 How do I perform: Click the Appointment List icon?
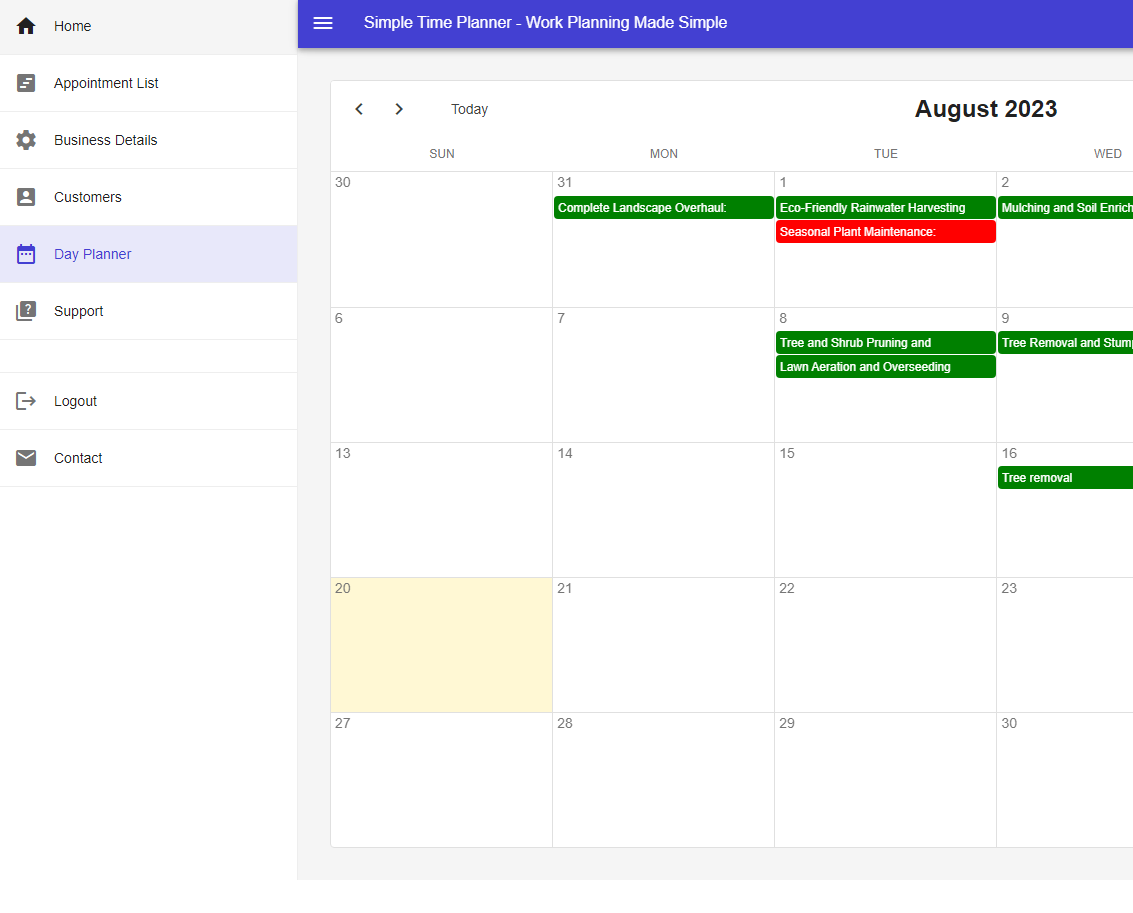coord(26,83)
